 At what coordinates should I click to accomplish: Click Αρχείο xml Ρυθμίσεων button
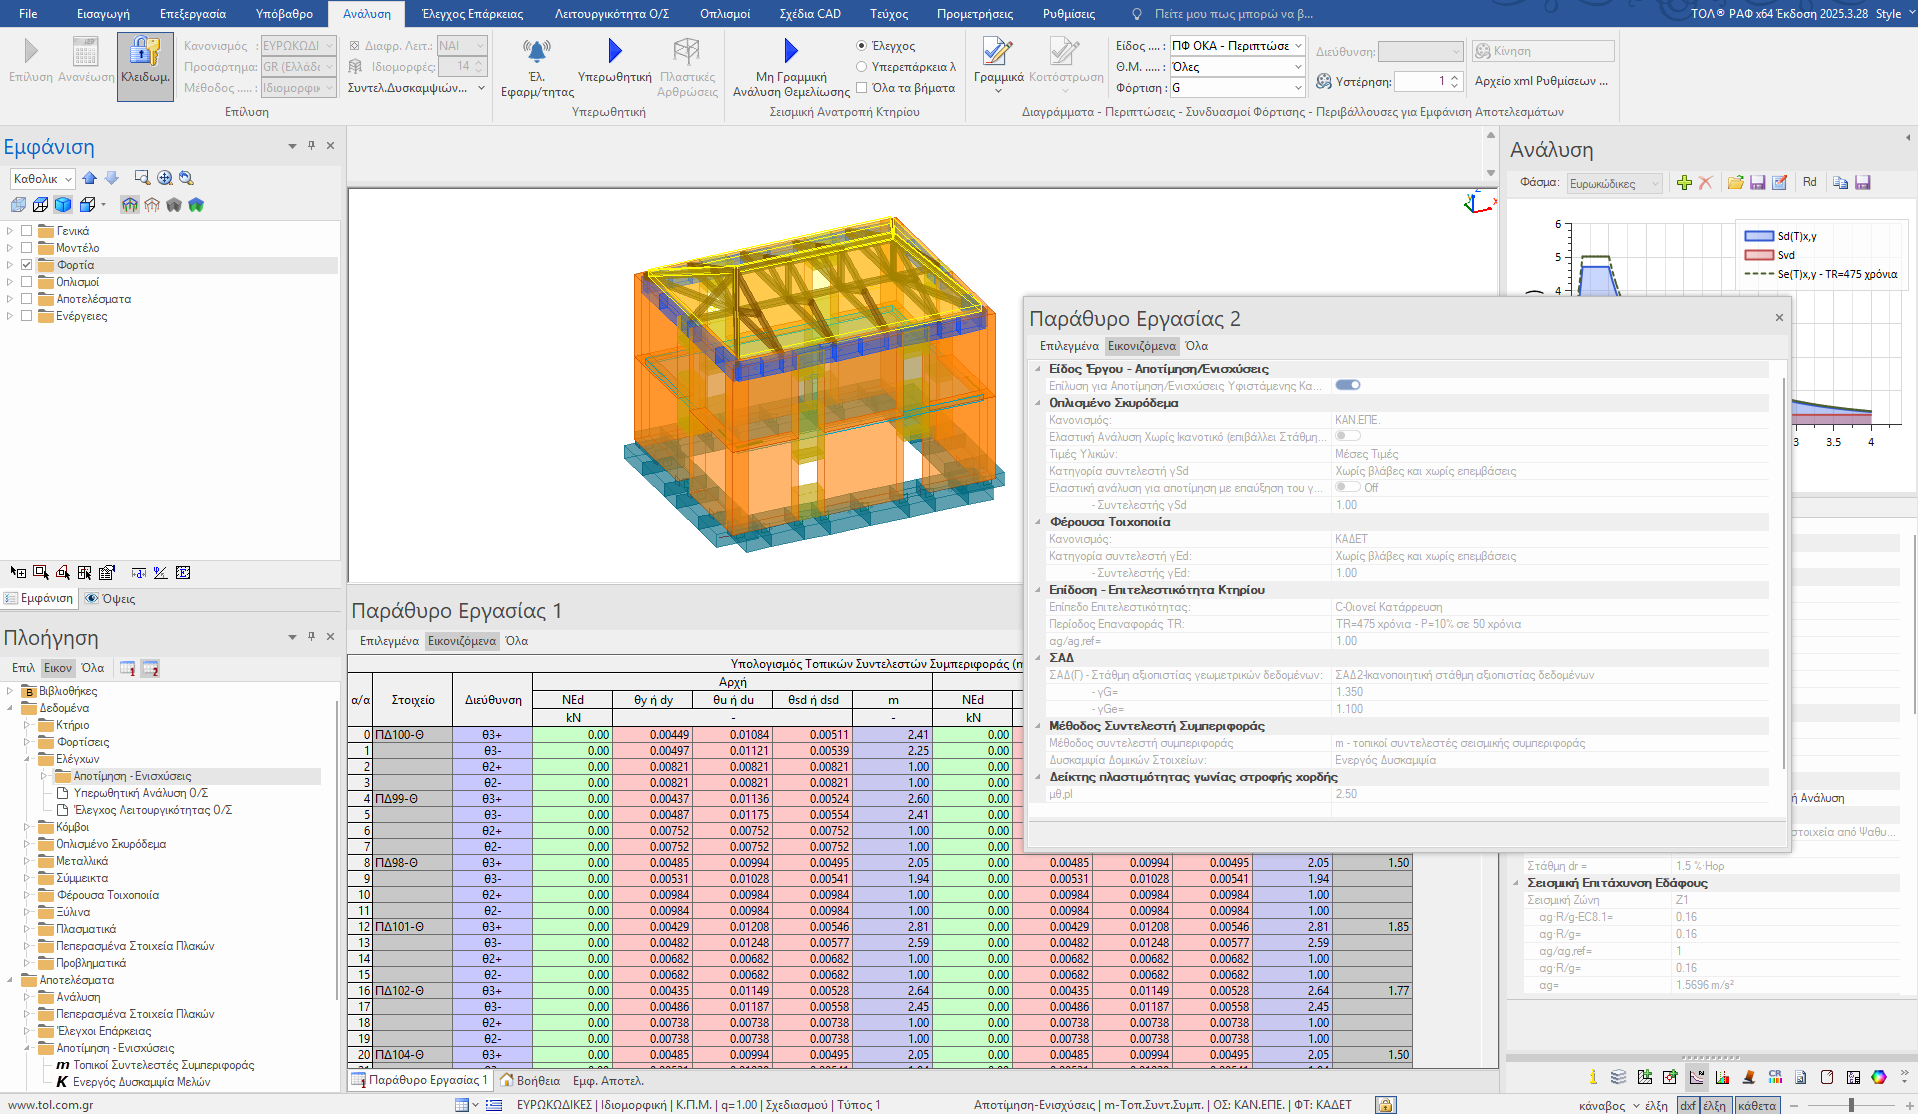coord(1541,81)
